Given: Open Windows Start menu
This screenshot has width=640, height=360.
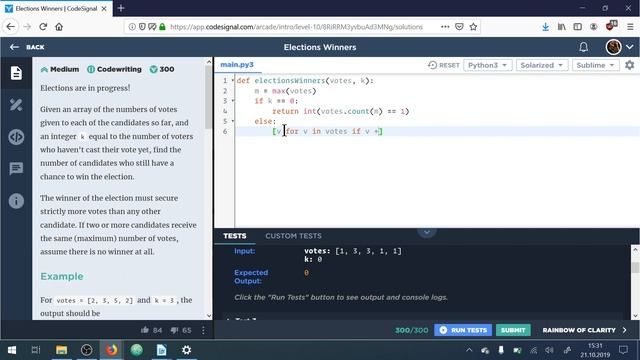Looking at the screenshot, I should pyautogui.click(x=12, y=350).
